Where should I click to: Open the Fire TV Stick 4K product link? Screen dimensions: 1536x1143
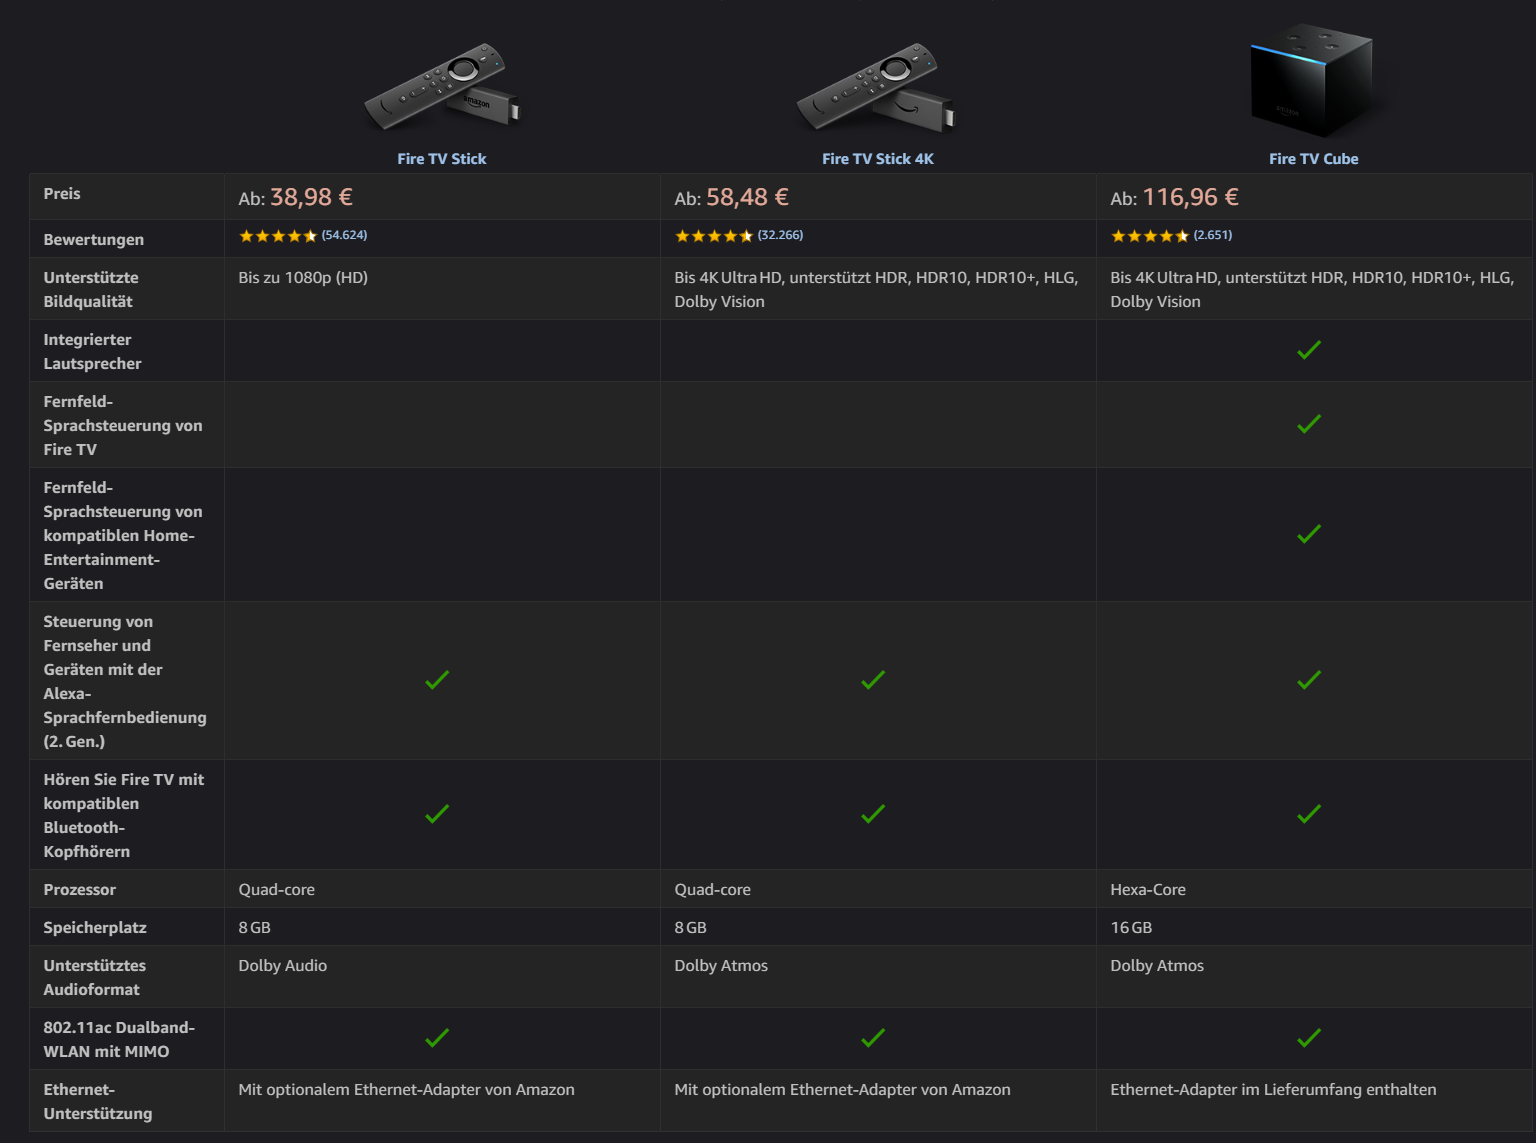pyautogui.click(x=878, y=159)
